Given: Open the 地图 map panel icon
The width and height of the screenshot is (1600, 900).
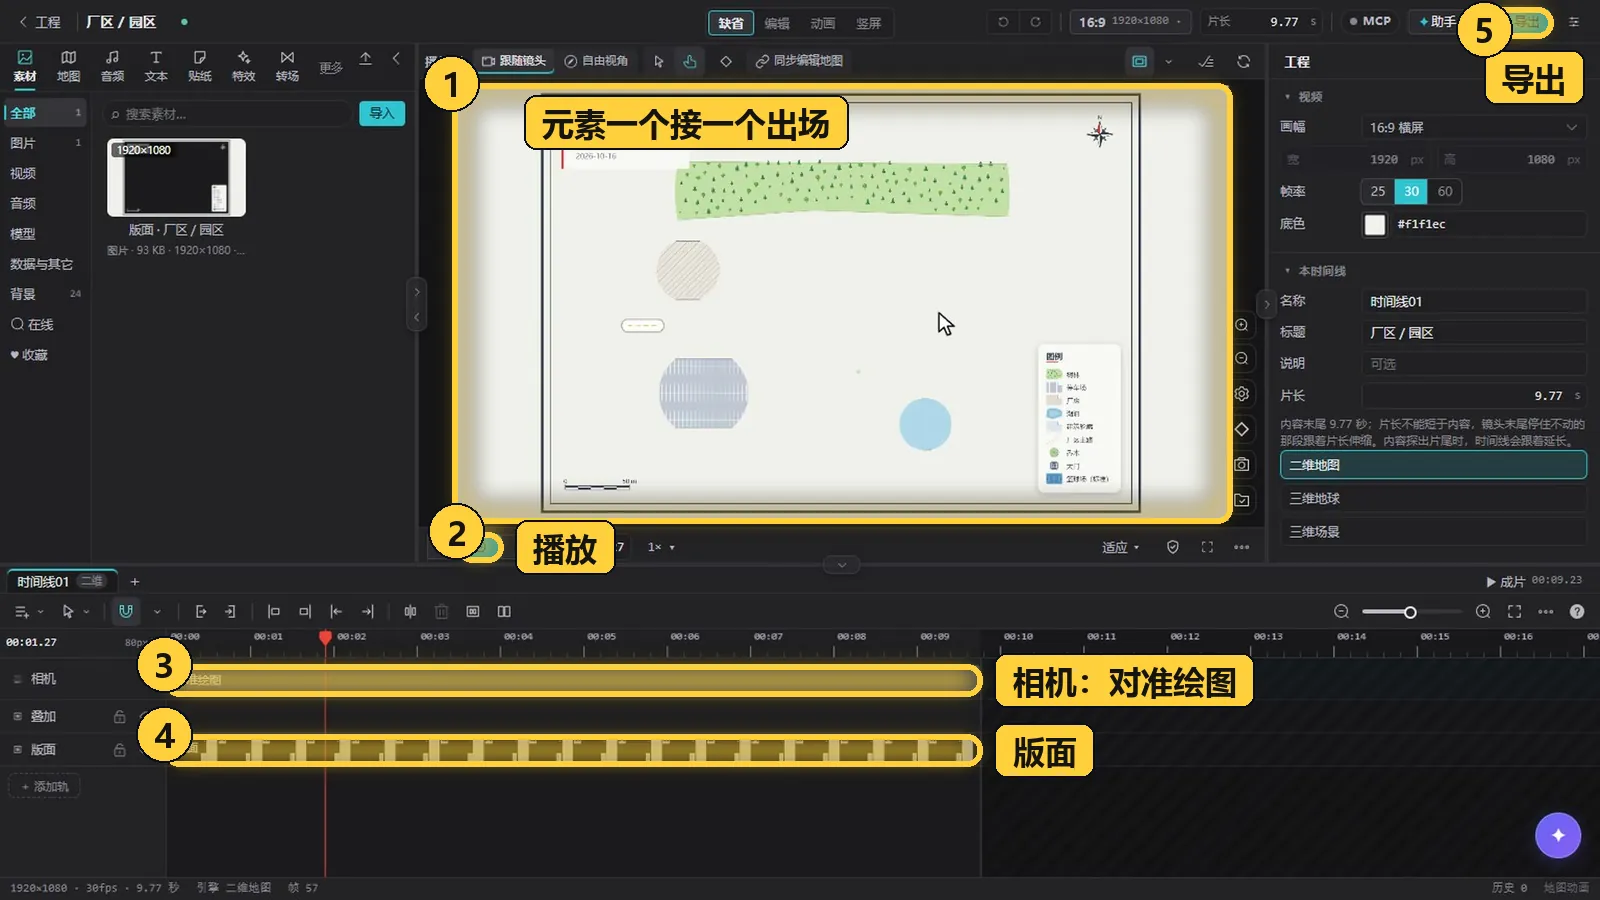Looking at the screenshot, I should [68, 66].
